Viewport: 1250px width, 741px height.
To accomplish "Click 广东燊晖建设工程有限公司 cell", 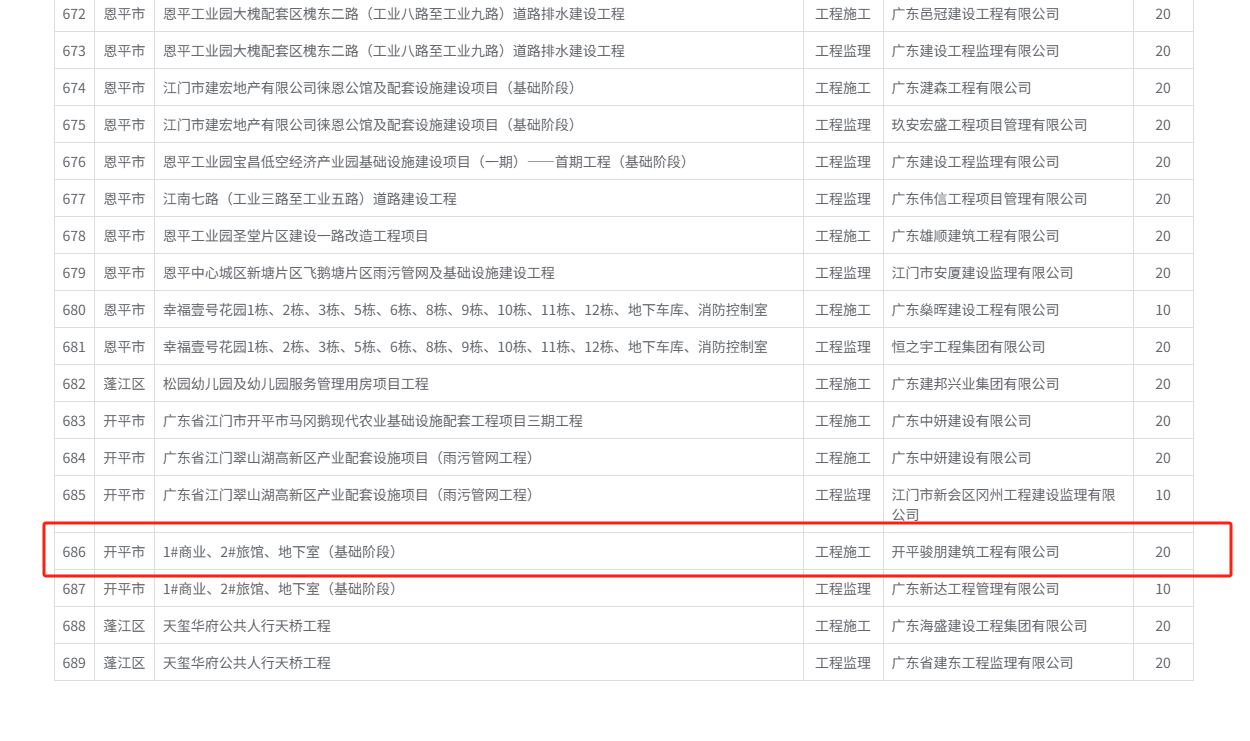I will [975, 310].
